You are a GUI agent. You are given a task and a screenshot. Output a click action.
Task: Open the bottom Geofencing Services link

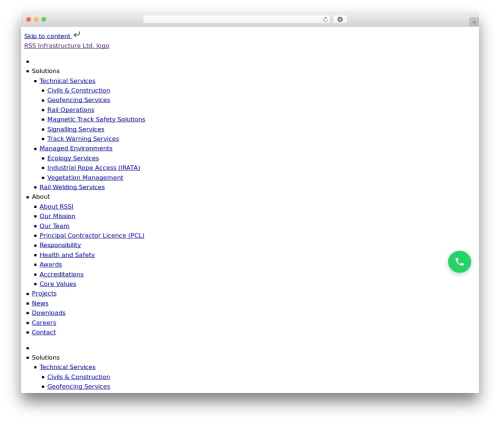coord(79,386)
